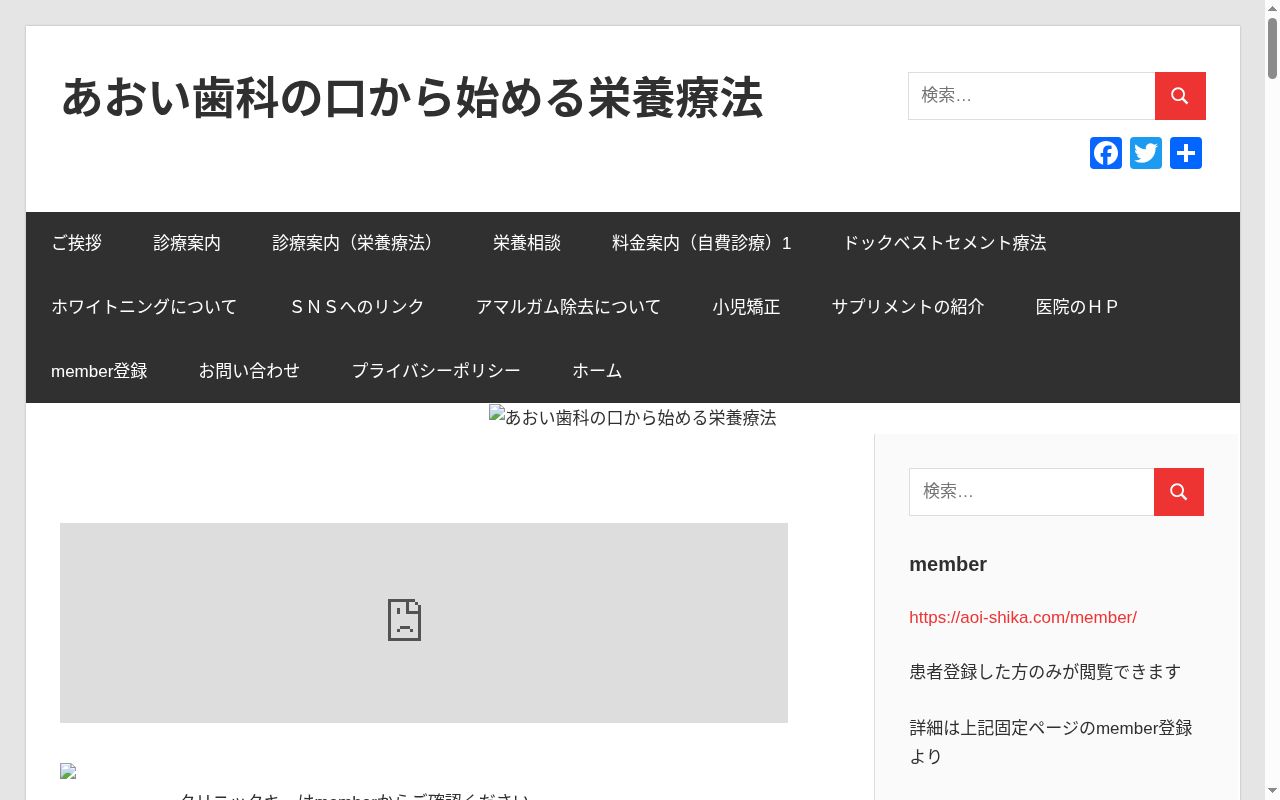Focus the header search field
This screenshot has width=1280, height=800.
point(1031,96)
